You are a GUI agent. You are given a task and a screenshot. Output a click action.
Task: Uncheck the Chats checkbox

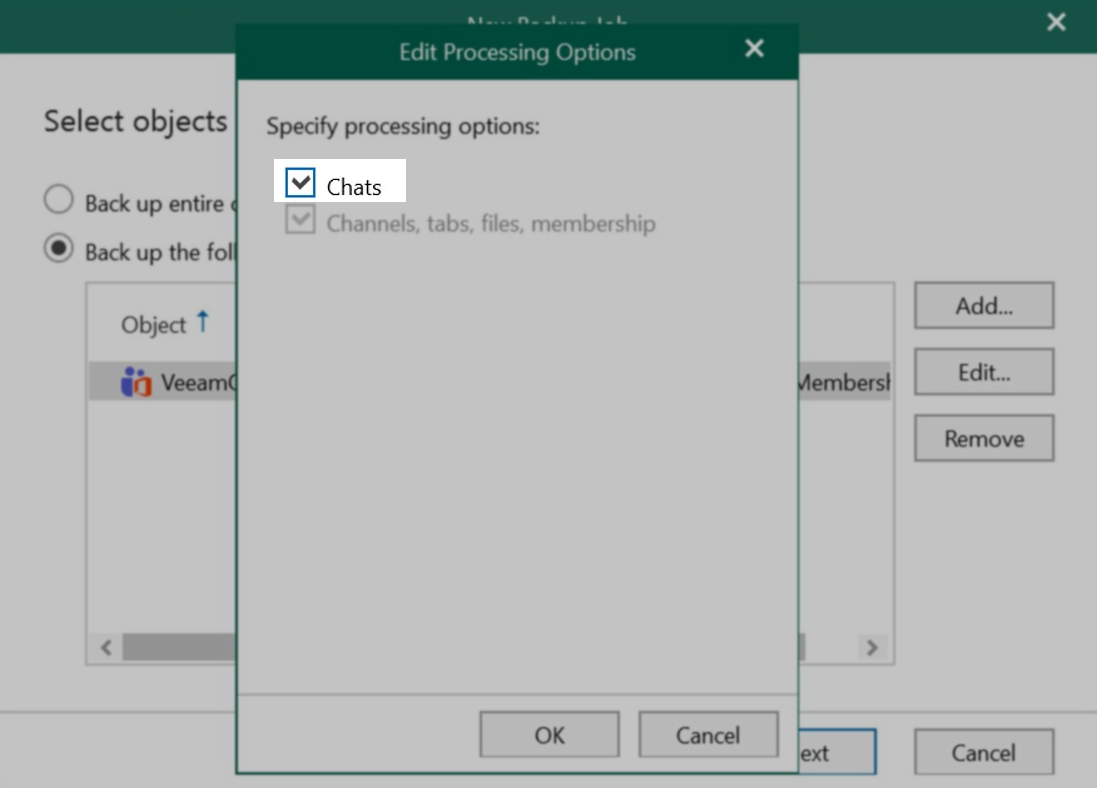pyautogui.click(x=300, y=183)
